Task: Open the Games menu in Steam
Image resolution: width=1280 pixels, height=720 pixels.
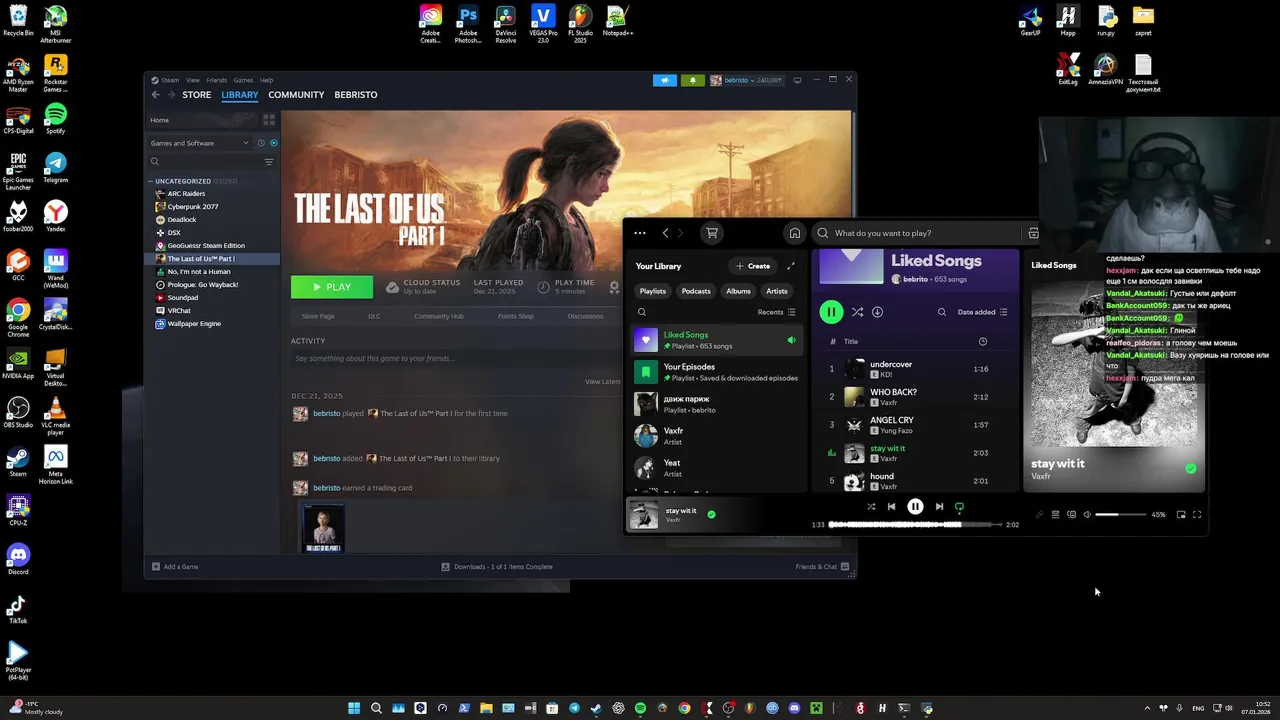Action: (243, 80)
